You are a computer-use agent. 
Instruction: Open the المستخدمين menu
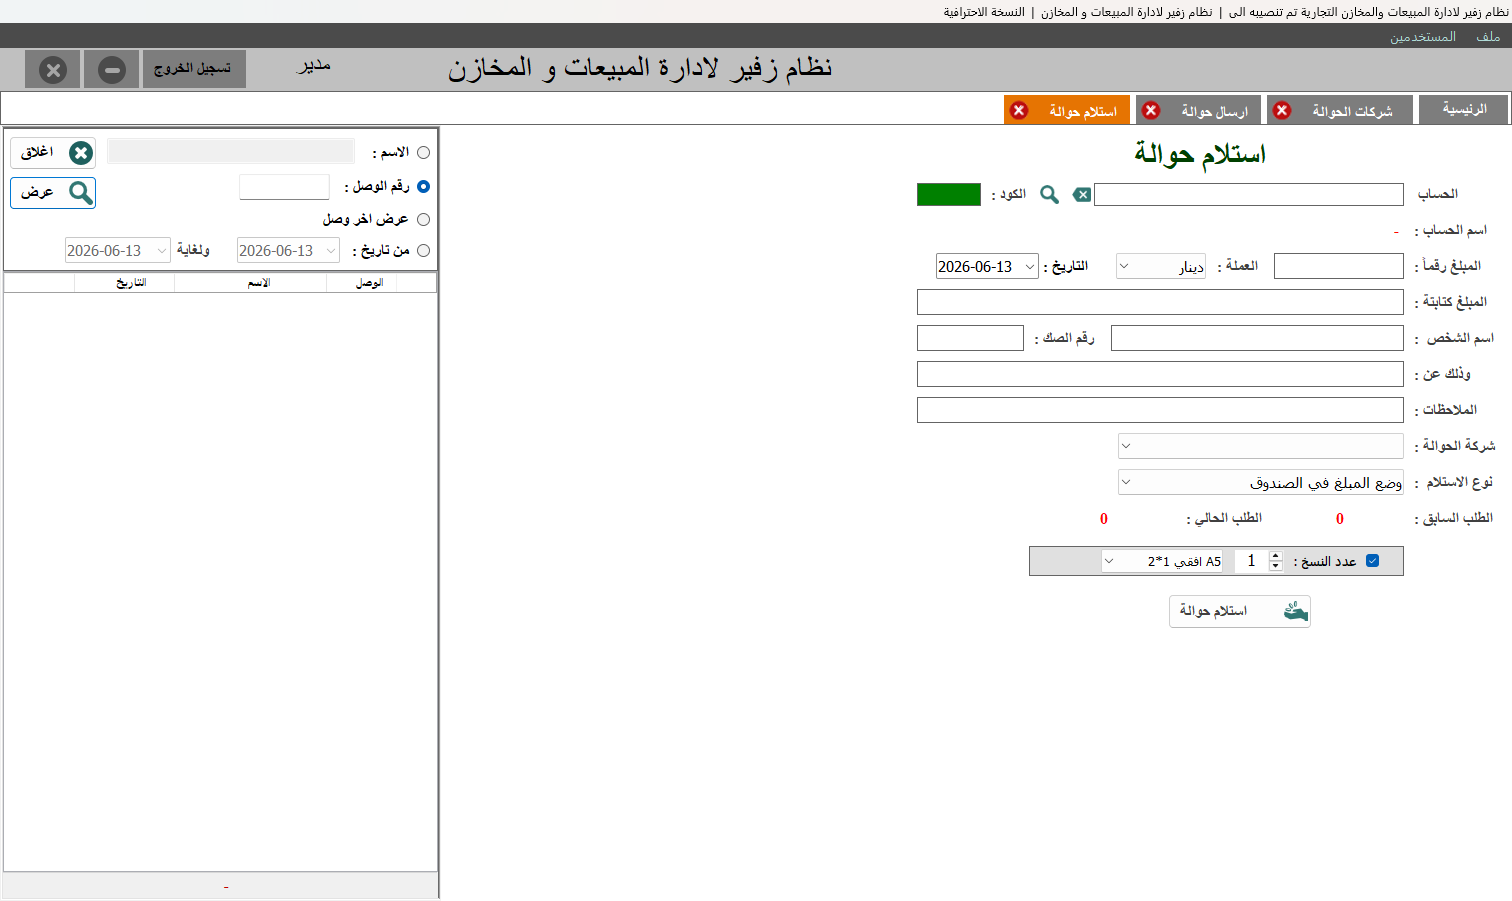coord(1422,37)
